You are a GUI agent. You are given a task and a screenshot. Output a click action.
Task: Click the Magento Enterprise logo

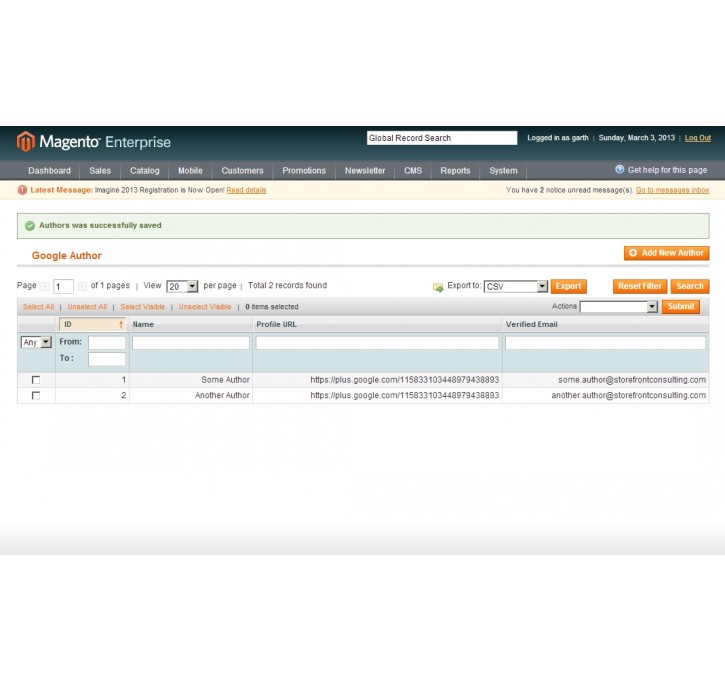pos(94,141)
